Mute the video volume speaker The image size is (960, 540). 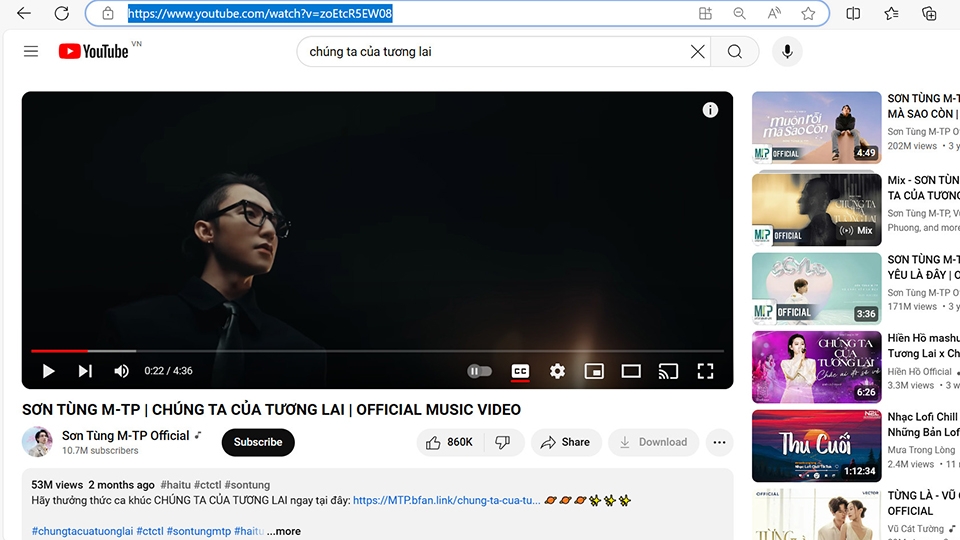pos(121,371)
